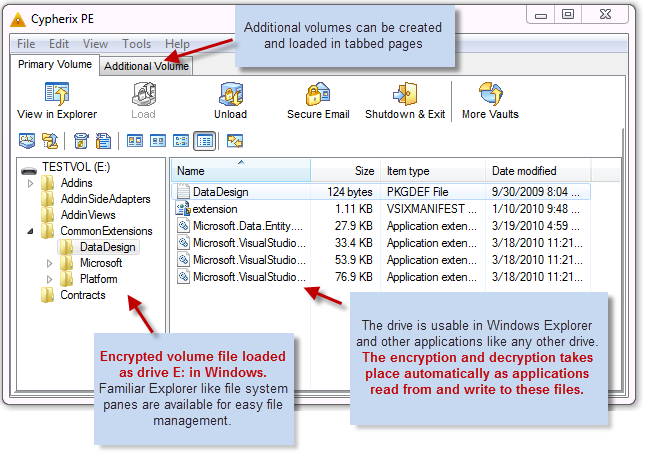Click Shutdown & Exit icon
The height and width of the screenshot is (456, 652).
click(405, 93)
